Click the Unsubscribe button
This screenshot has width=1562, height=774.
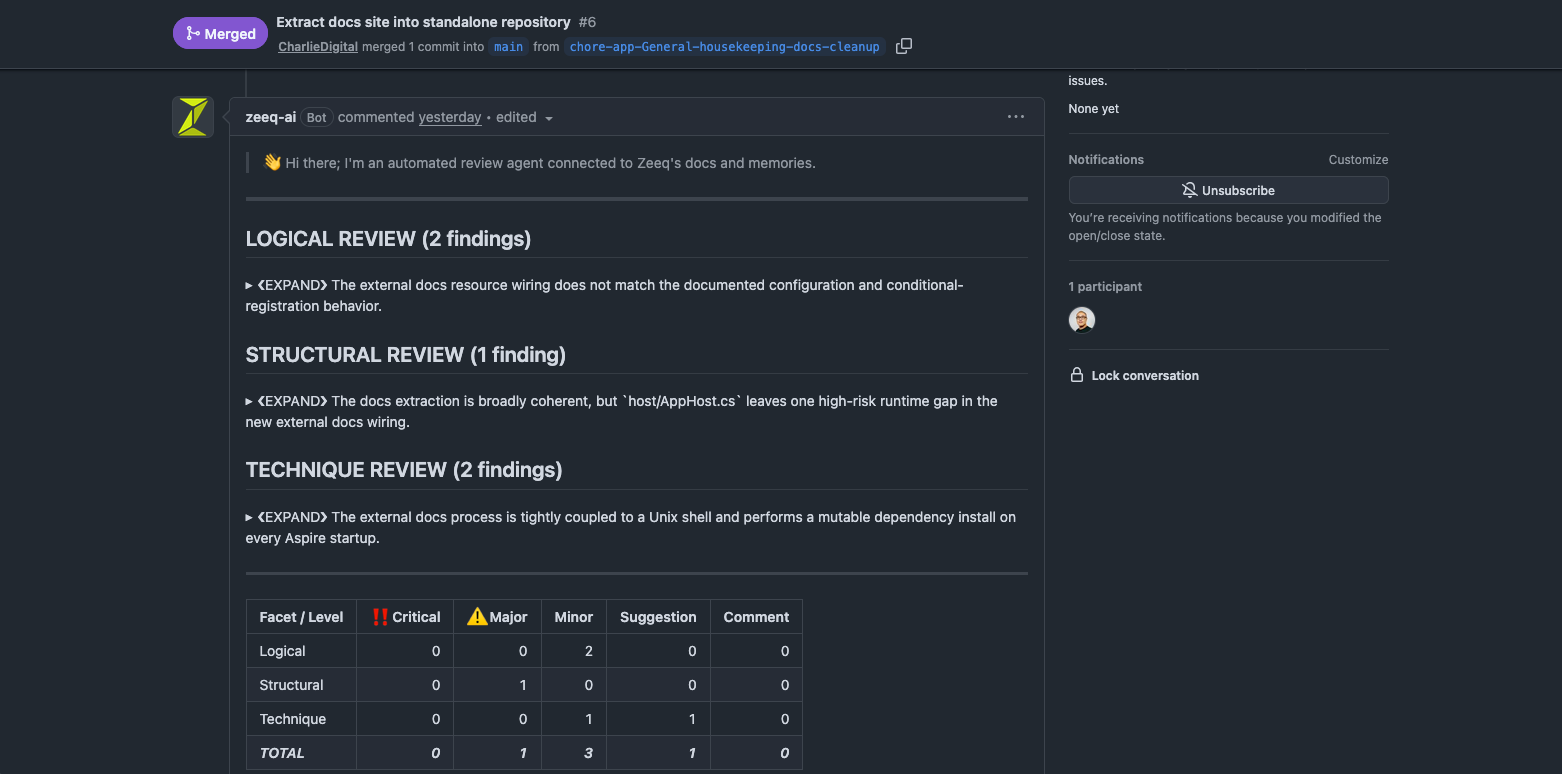pos(1228,190)
